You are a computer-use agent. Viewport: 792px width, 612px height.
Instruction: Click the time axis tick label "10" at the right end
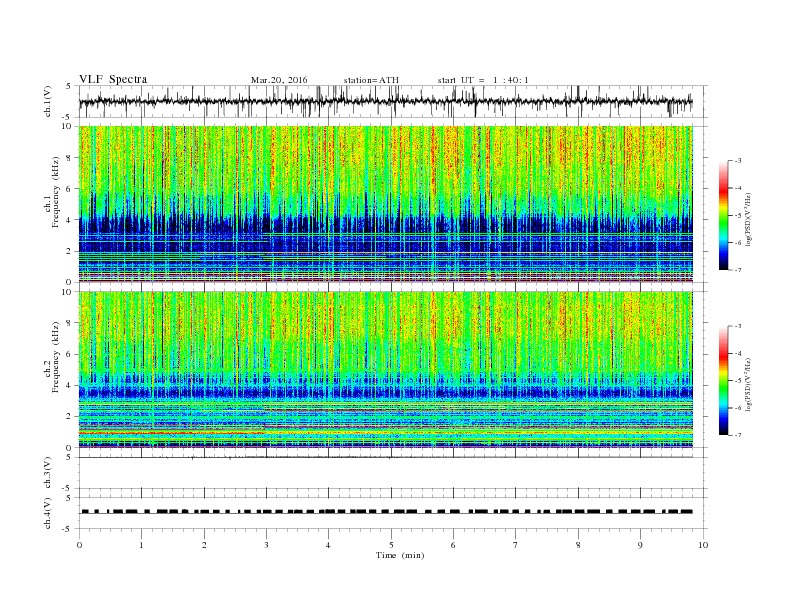(703, 545)
